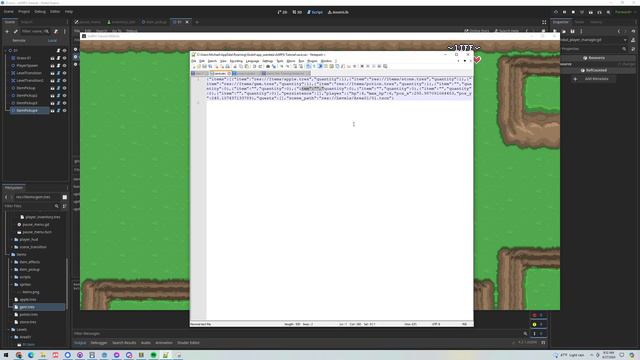Toggle visibility of ItemPickup2 node

coord(64,96)
